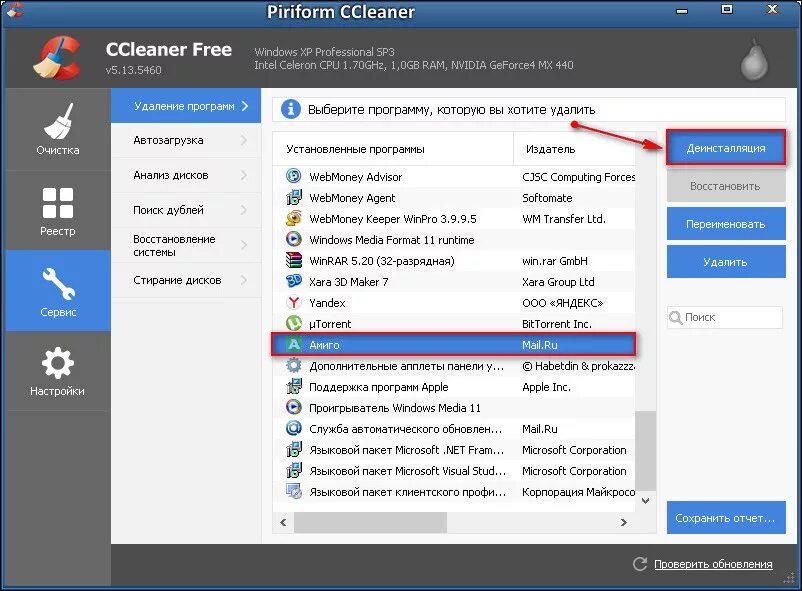Open Настройки settings section

pos(58,371)
